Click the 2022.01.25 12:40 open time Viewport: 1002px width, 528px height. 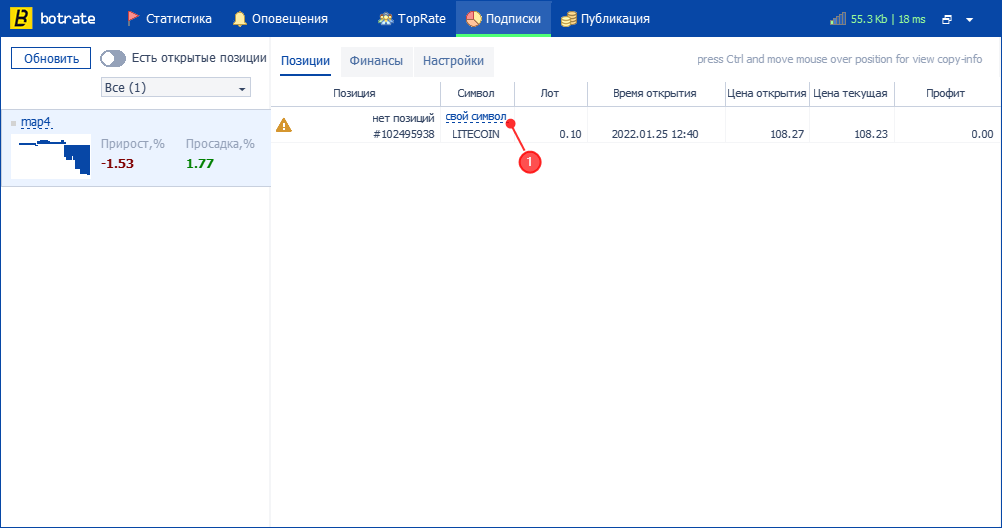[x=655, y=134]
